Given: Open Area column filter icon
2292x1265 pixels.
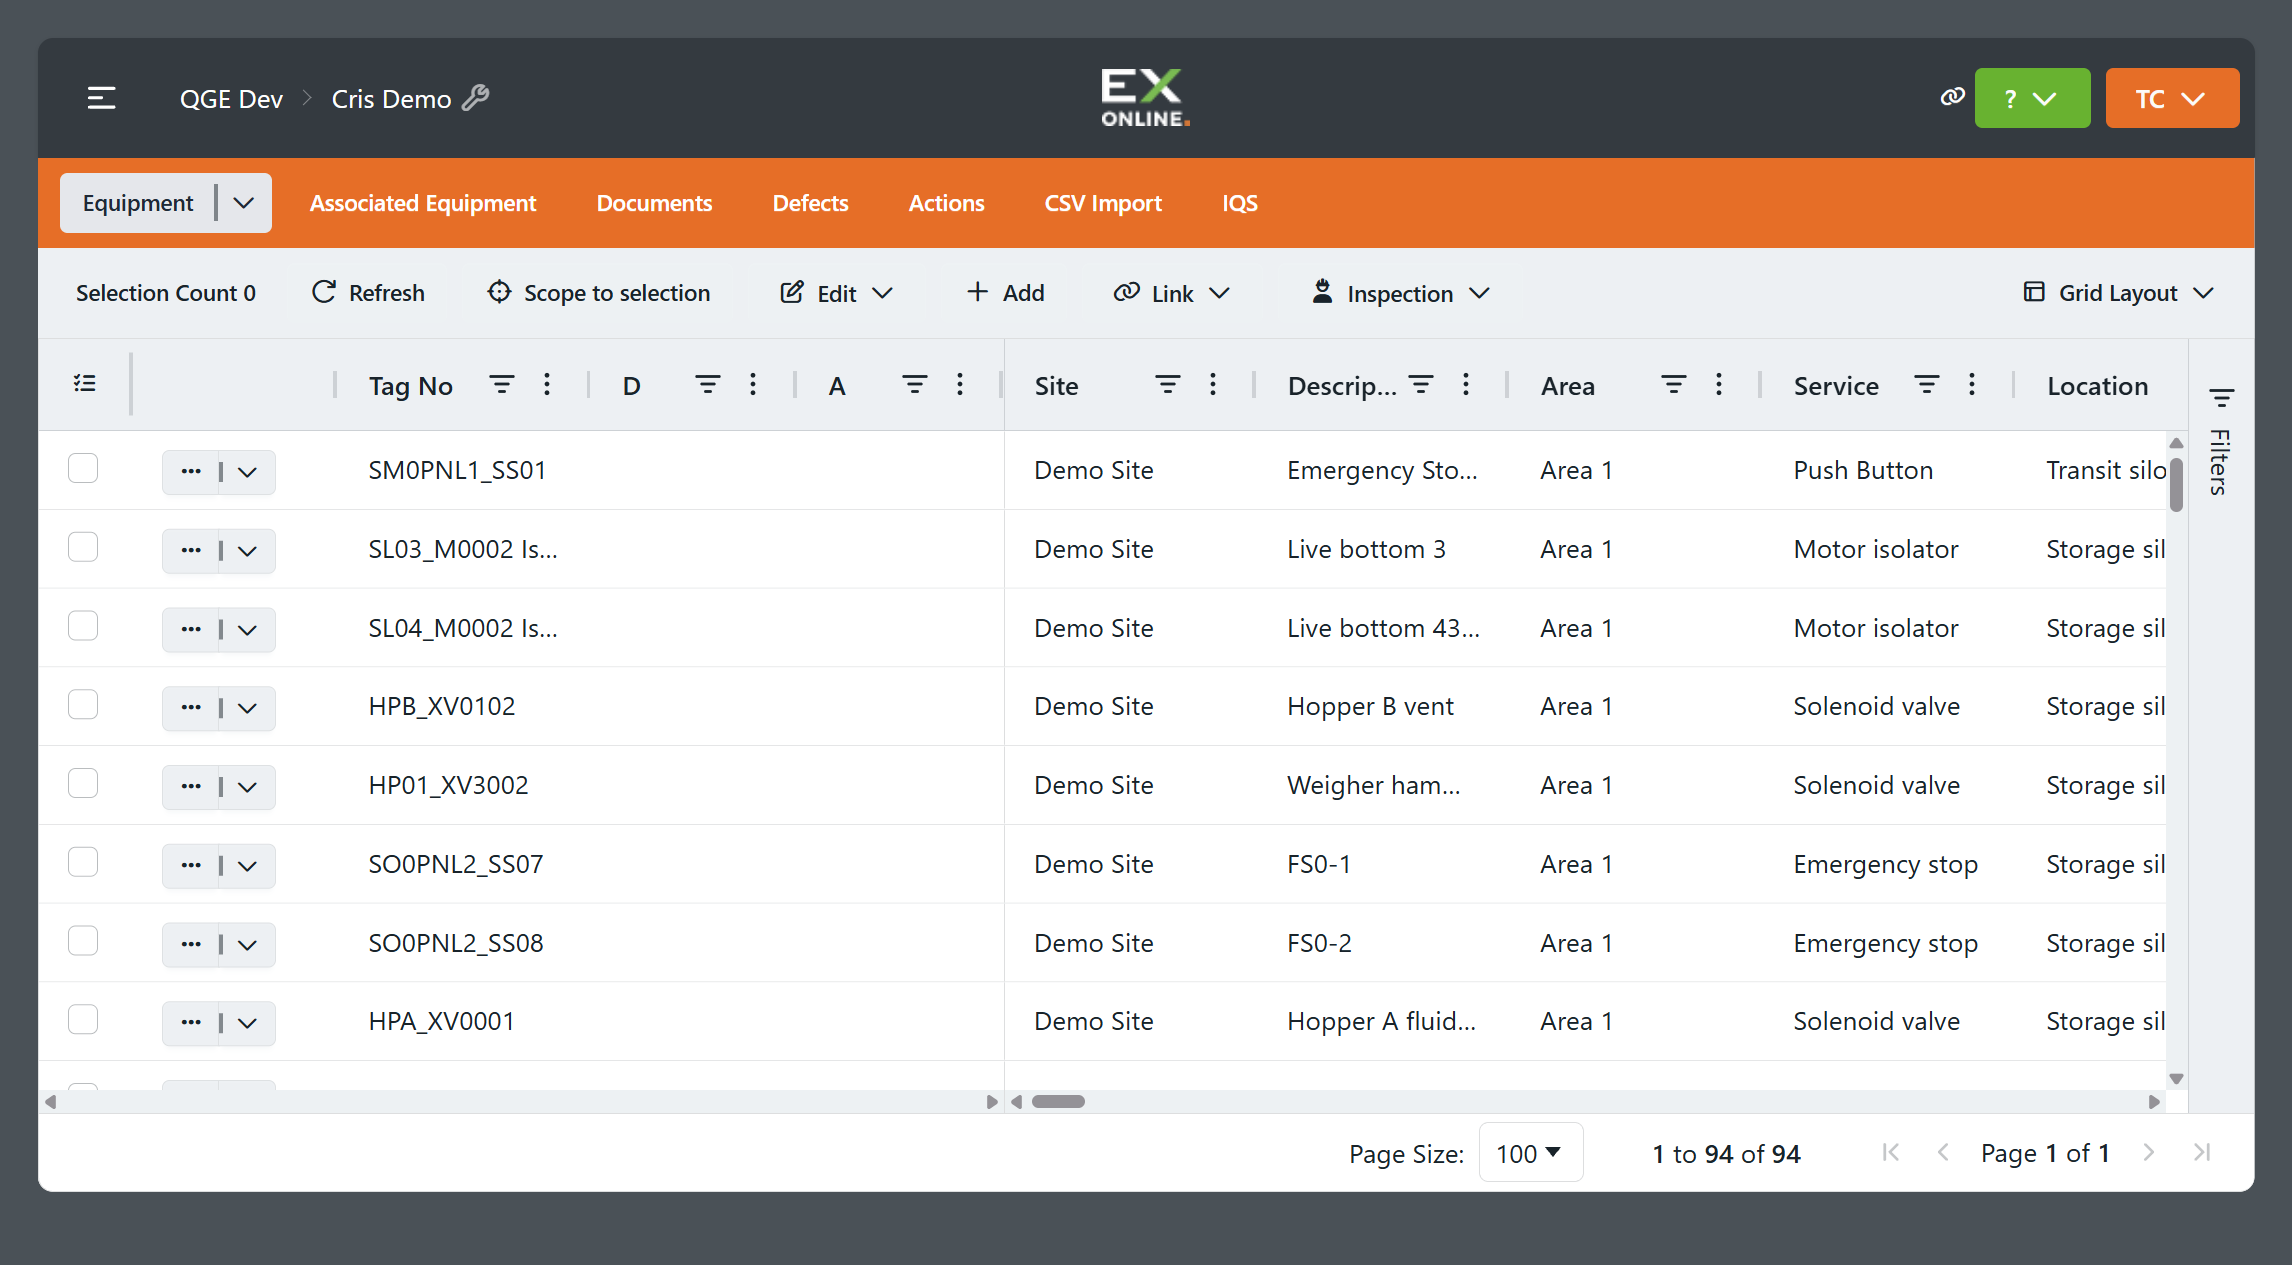Looking at the screenshot, I should pos(1673,384).
